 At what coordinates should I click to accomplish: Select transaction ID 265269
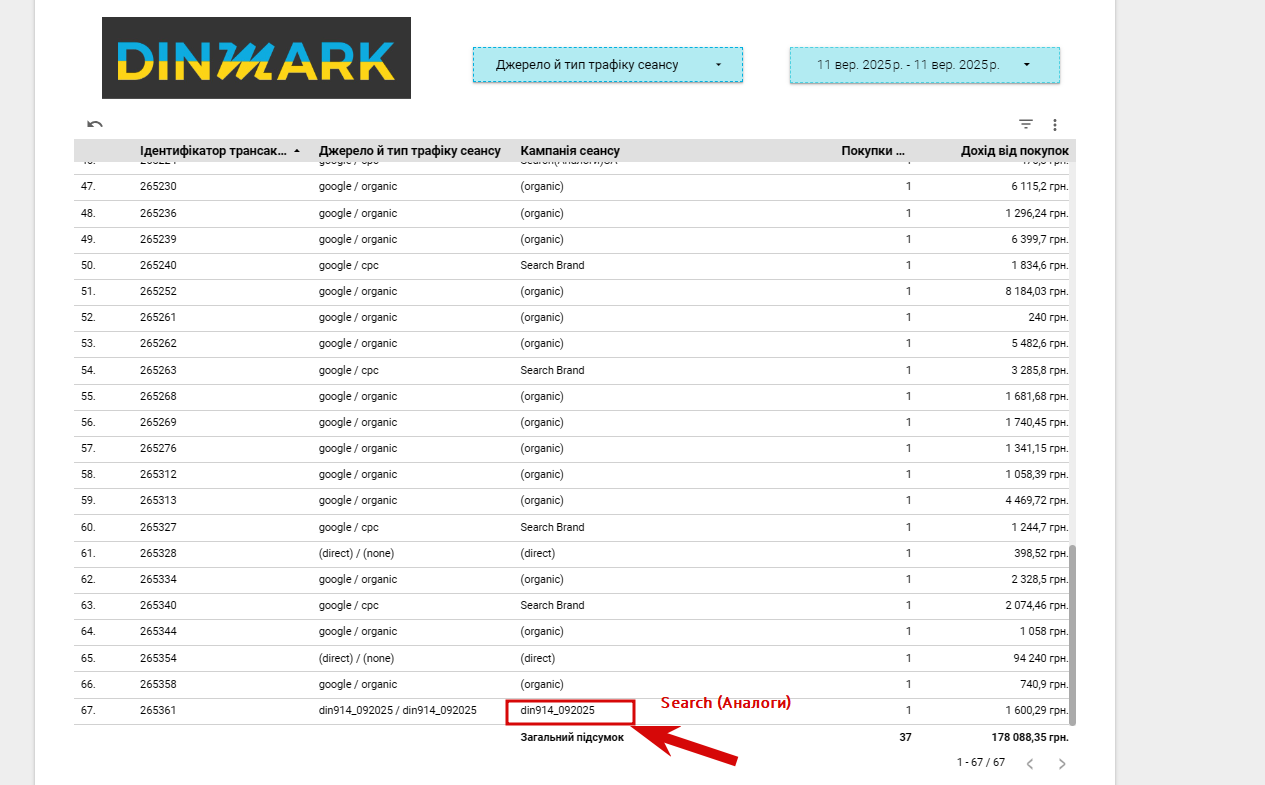pyautogui.click(x=158, y=422)
